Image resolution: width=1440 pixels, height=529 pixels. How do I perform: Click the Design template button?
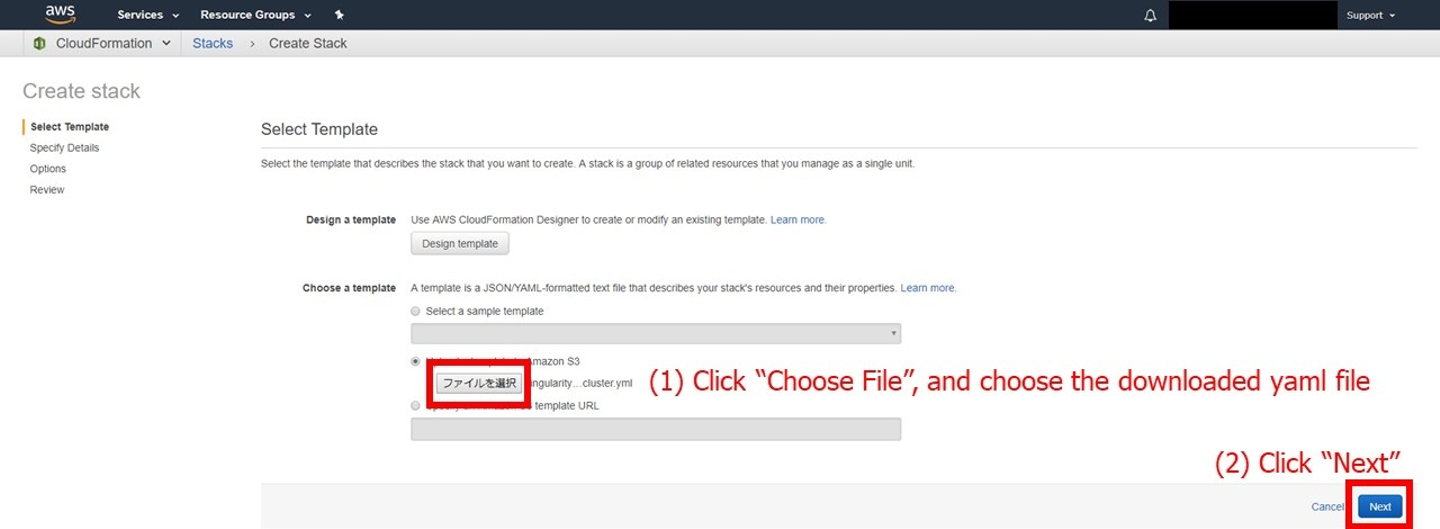tap(460, 243)
